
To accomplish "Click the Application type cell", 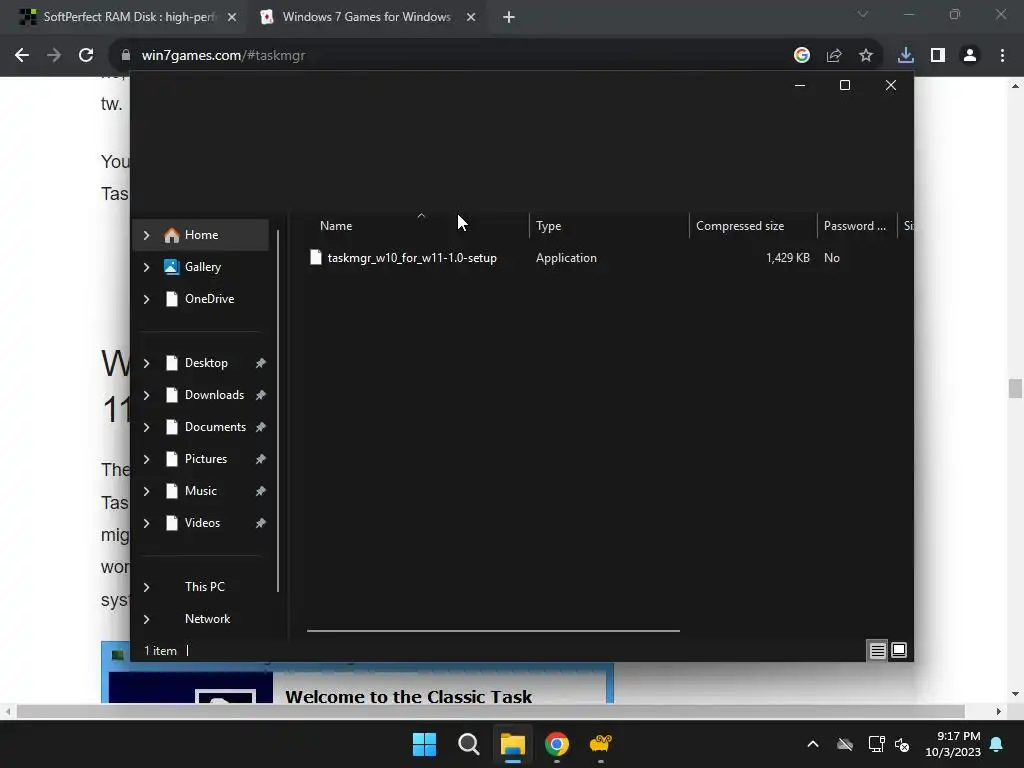I will pyautogui.click(x=566, y=258).
